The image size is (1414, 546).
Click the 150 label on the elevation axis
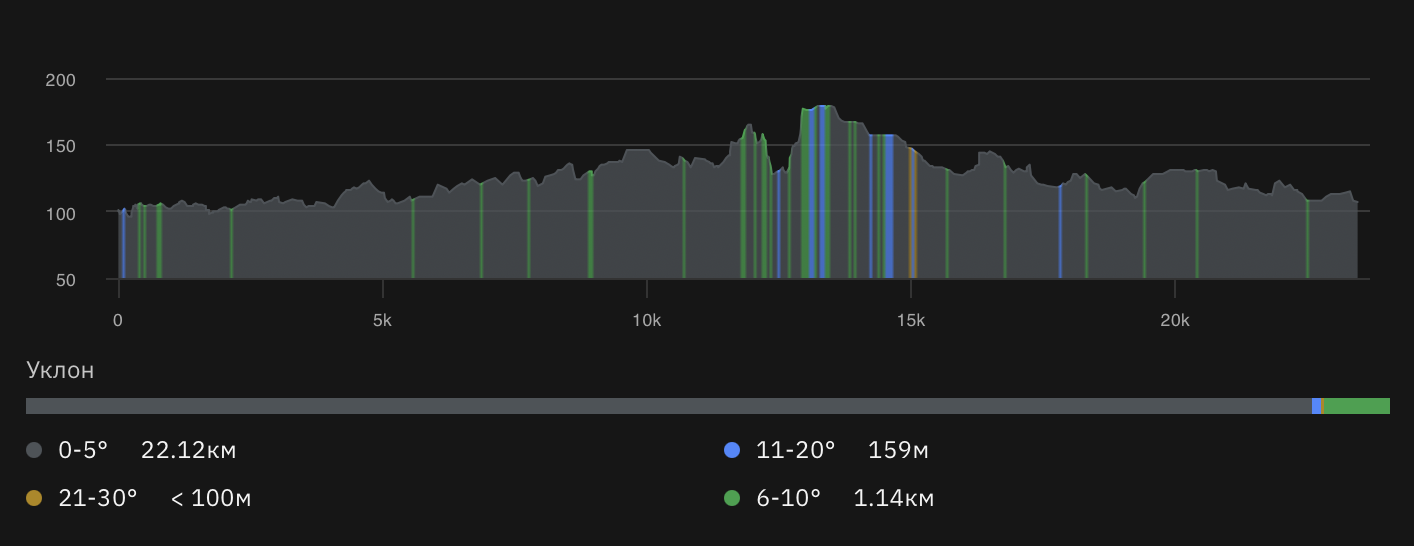pyautogui.click(x=61, y=146)
